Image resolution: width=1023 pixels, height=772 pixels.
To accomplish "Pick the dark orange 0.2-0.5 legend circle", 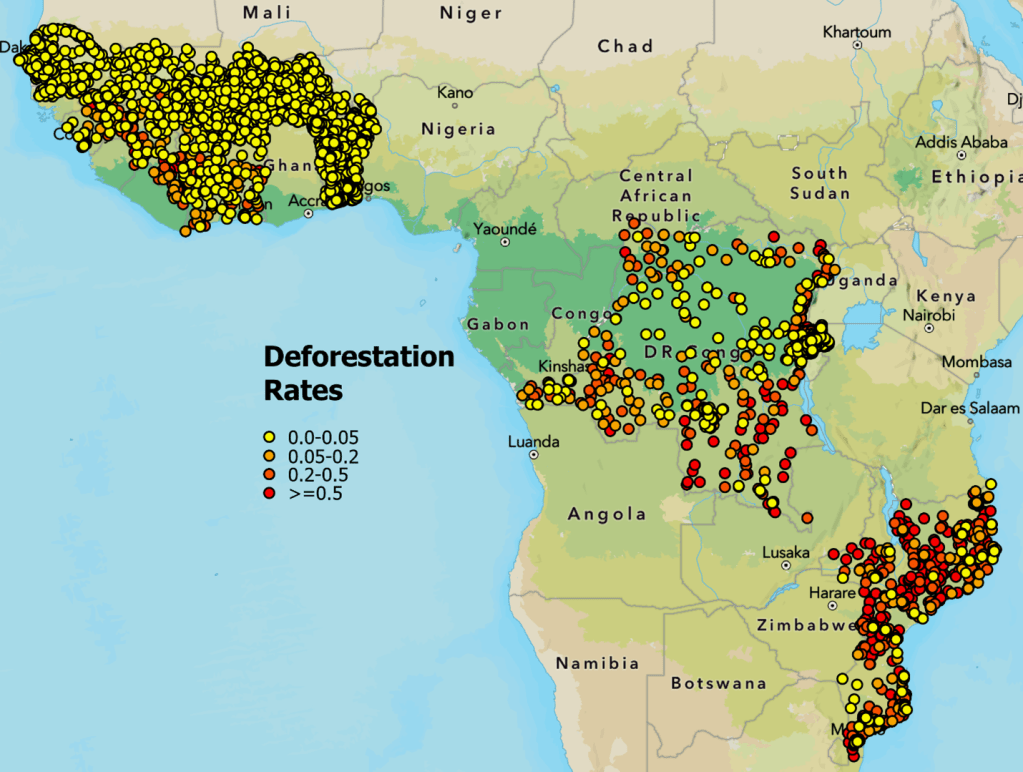I will (268, 474).
